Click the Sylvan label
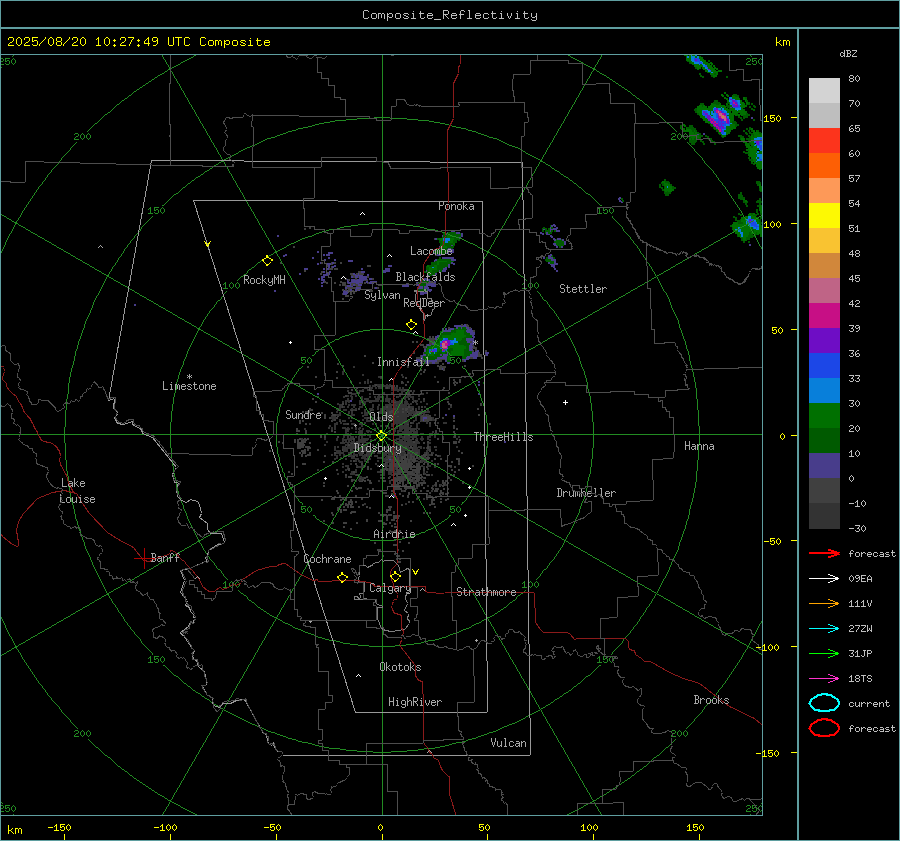Viewport: 900px width, 841px height. 382,295
